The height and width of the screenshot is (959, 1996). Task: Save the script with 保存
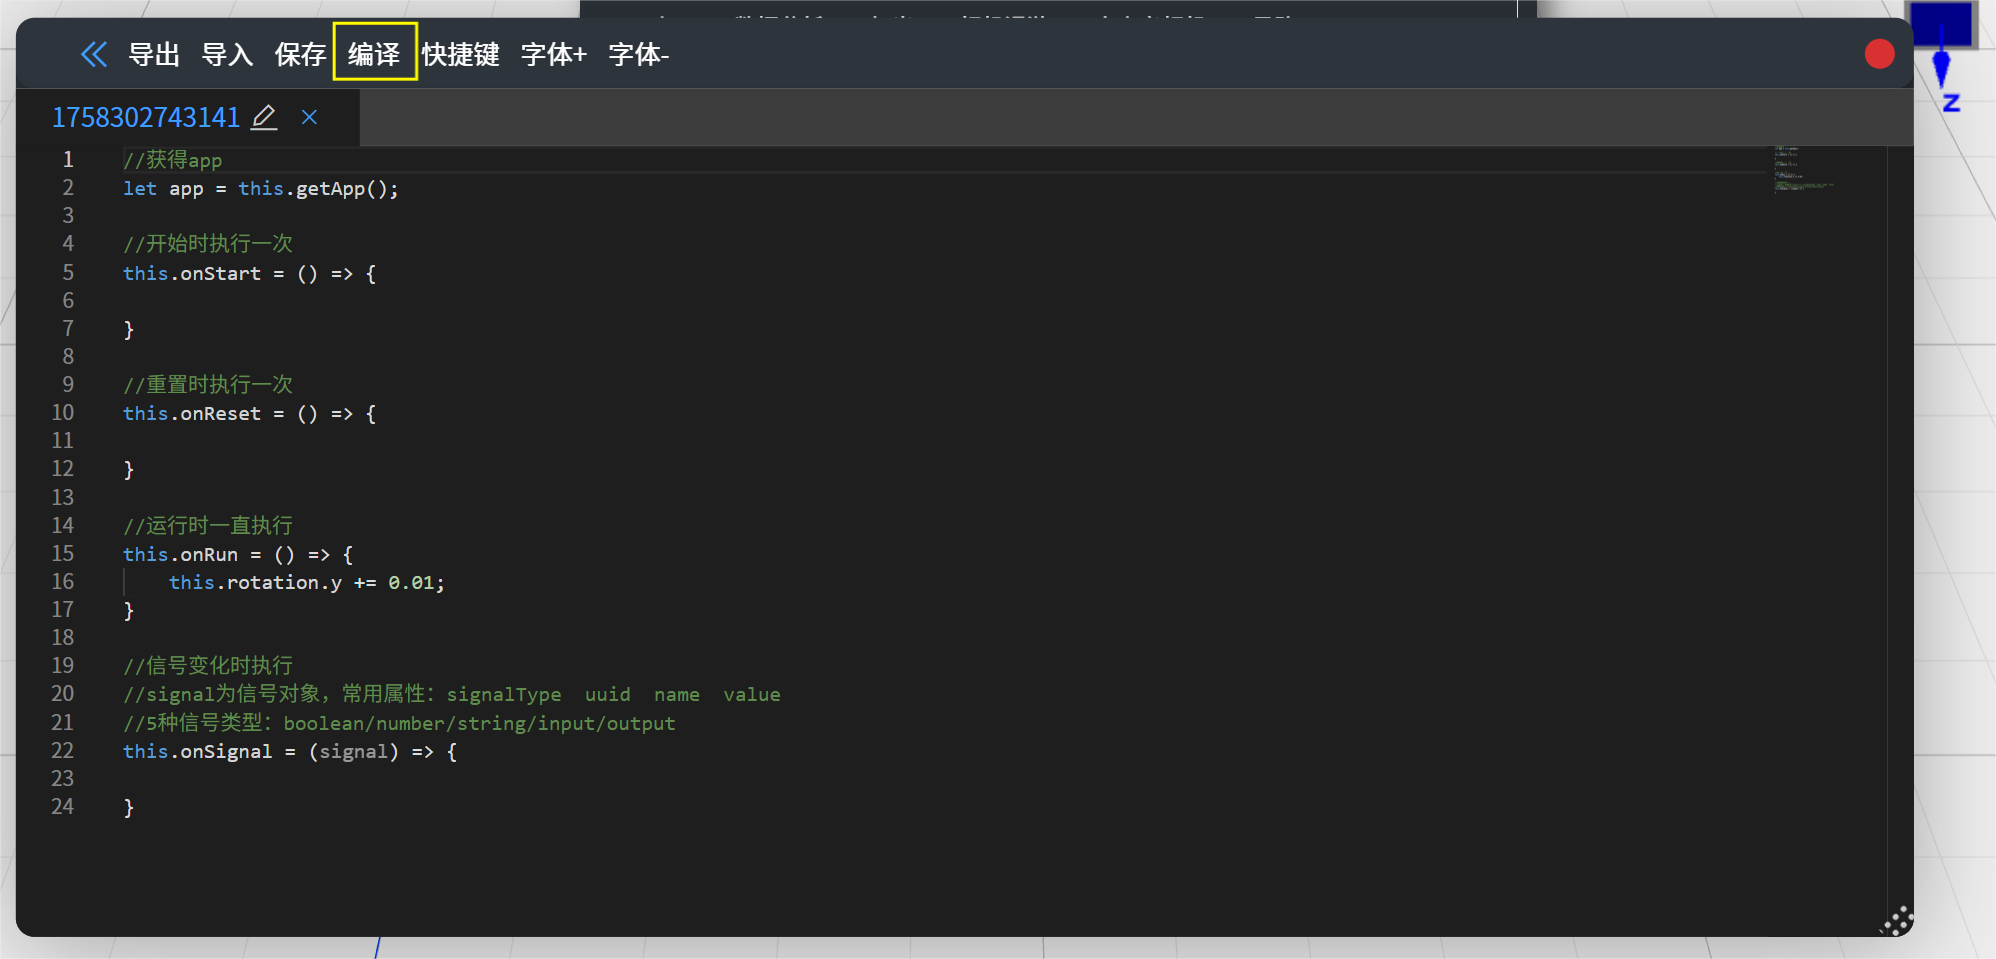point(300,54)
